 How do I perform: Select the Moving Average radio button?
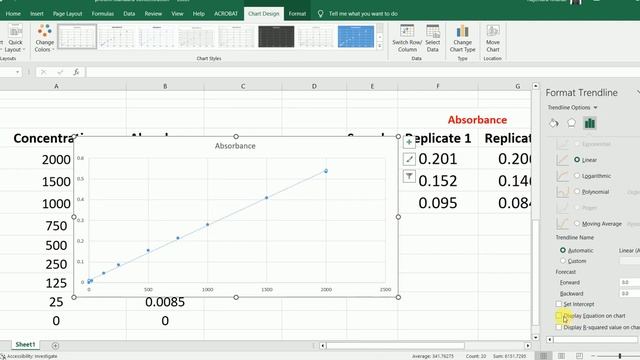tap(577, 224)
